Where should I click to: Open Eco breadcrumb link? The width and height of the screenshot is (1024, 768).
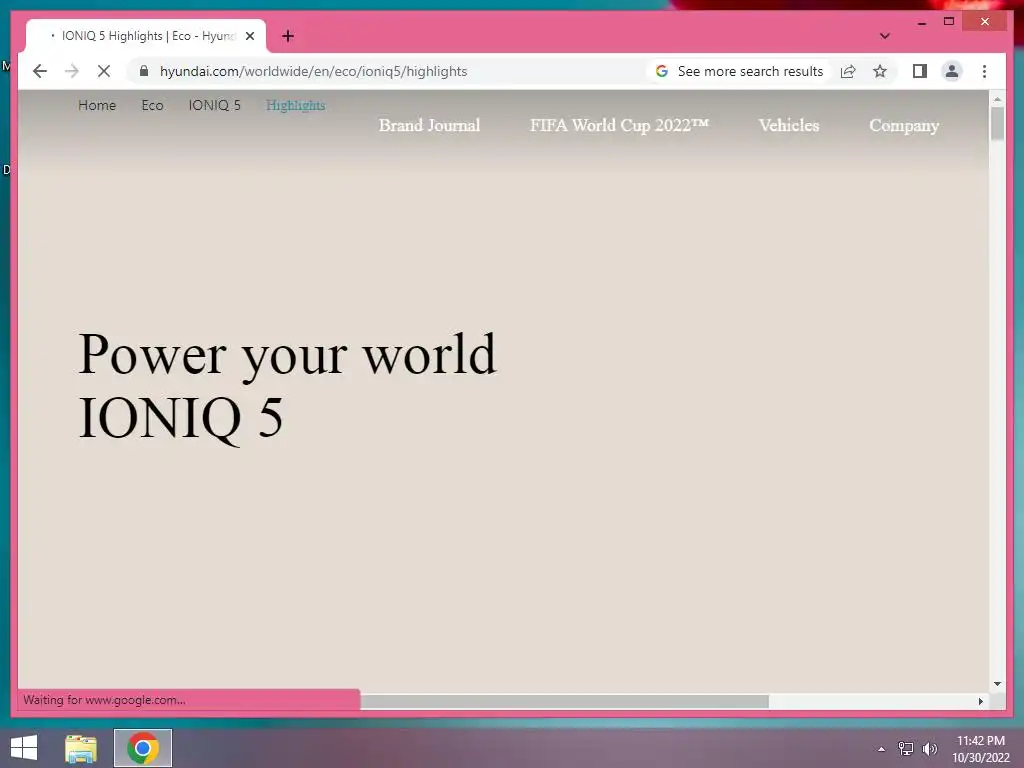pos(152,105)
